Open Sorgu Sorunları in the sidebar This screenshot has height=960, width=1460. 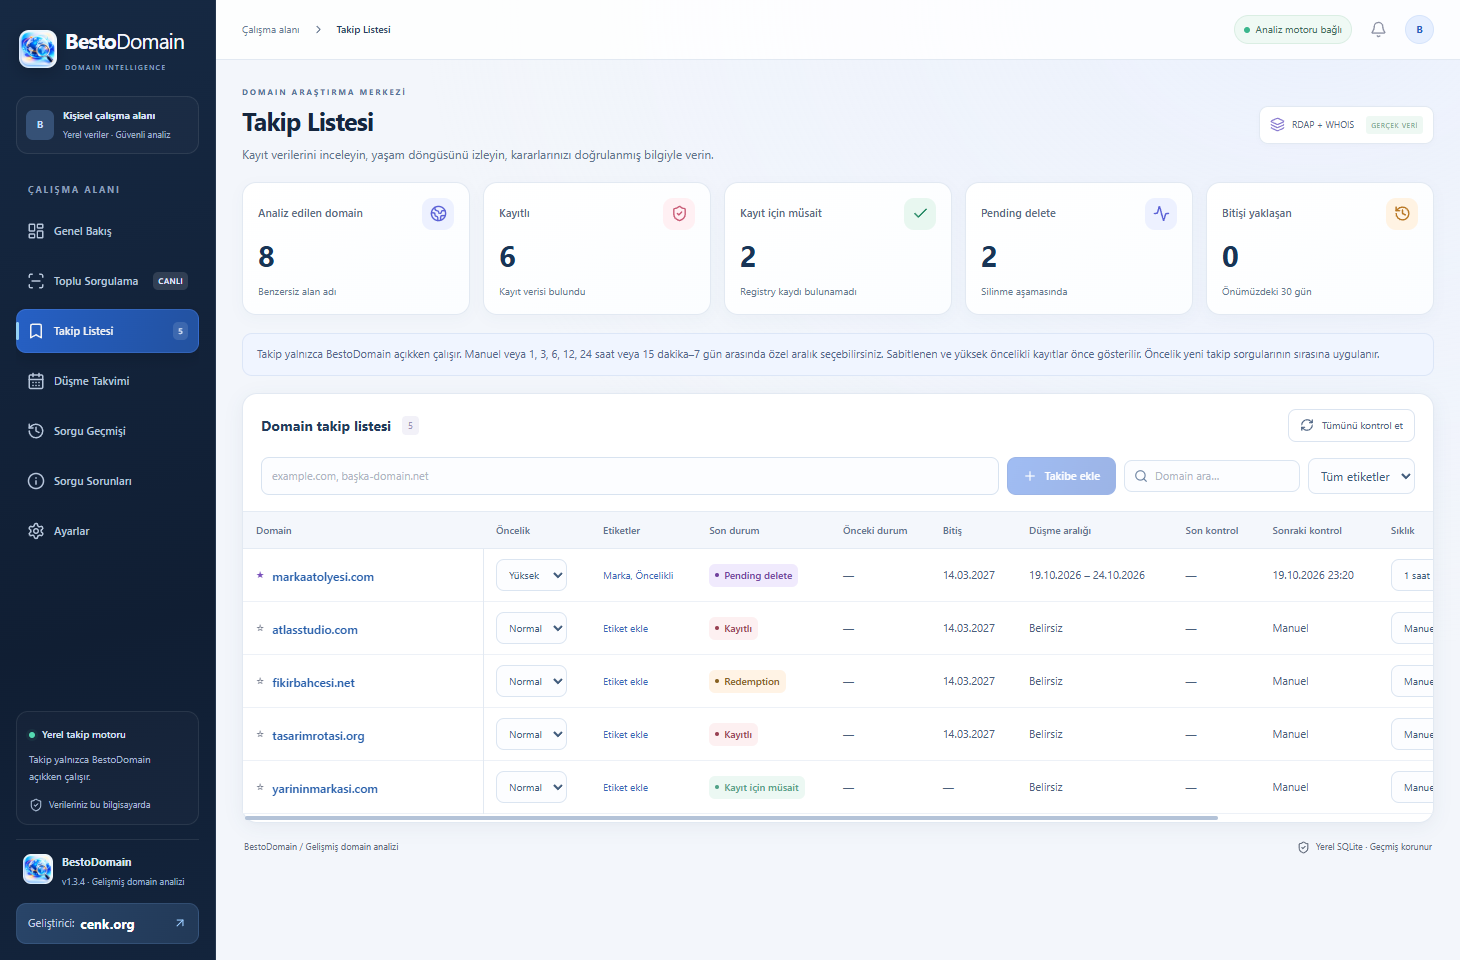click(107, 481)
